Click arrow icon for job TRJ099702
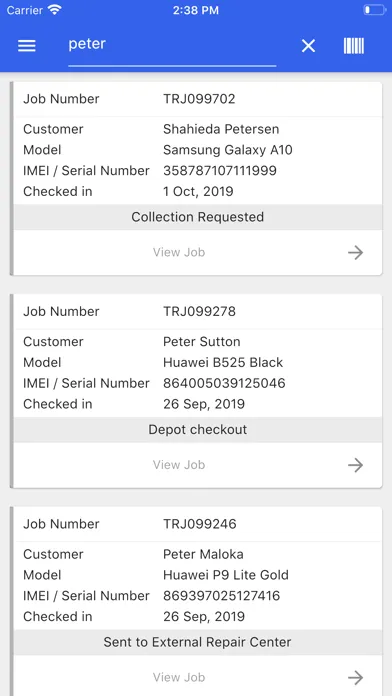Image resolution: width=392 pixels, height=696 pixels. (x=355, y=253)
